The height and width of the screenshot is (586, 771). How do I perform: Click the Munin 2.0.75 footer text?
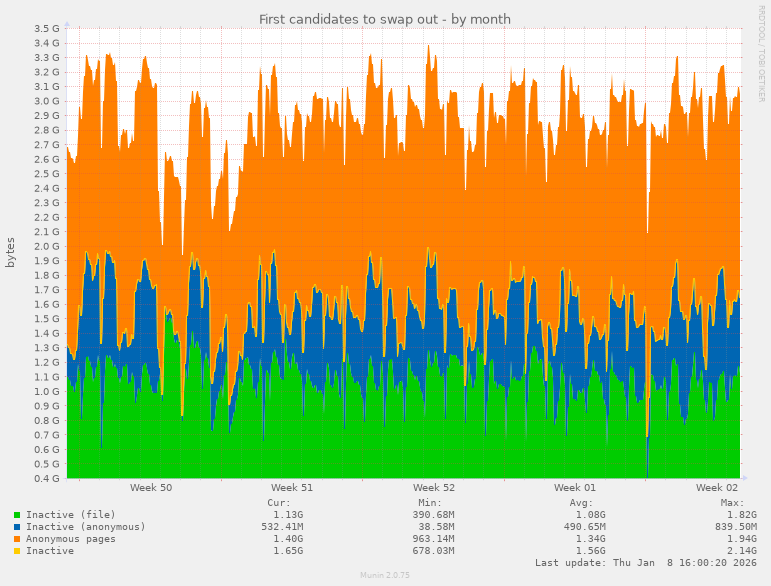coord(385,576)
